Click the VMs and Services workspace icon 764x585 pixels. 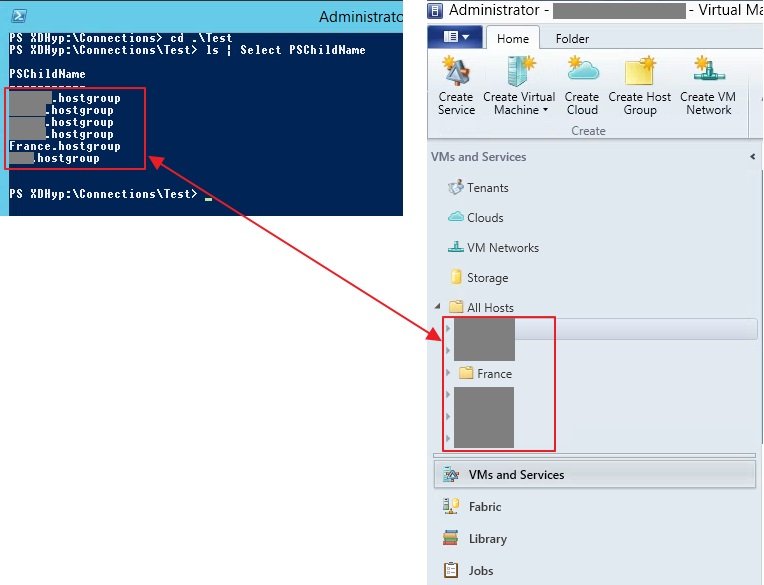pos(451,474)
